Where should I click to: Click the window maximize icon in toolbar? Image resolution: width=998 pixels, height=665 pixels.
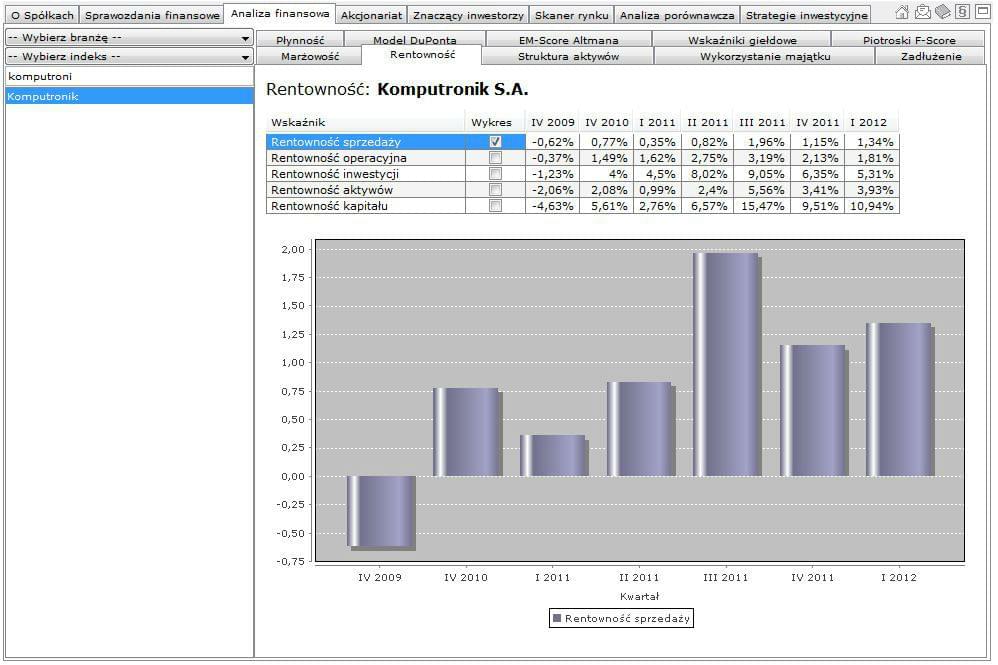click(x=983, y=11)
